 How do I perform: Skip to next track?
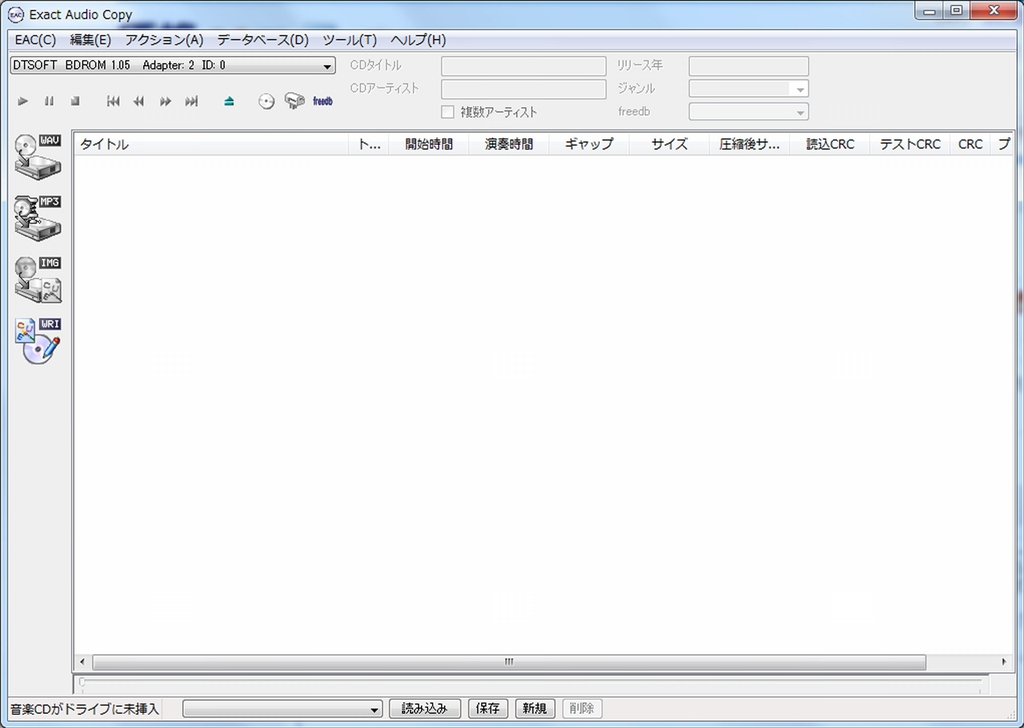pyautogui.click(x=191, y=101)
